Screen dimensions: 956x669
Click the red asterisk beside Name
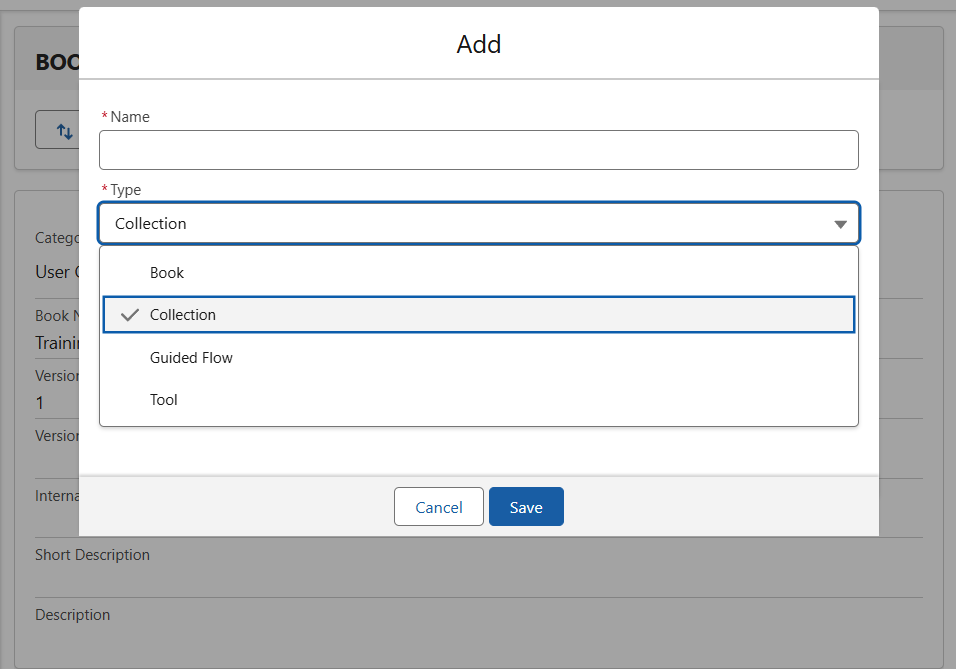click(104, 117)
